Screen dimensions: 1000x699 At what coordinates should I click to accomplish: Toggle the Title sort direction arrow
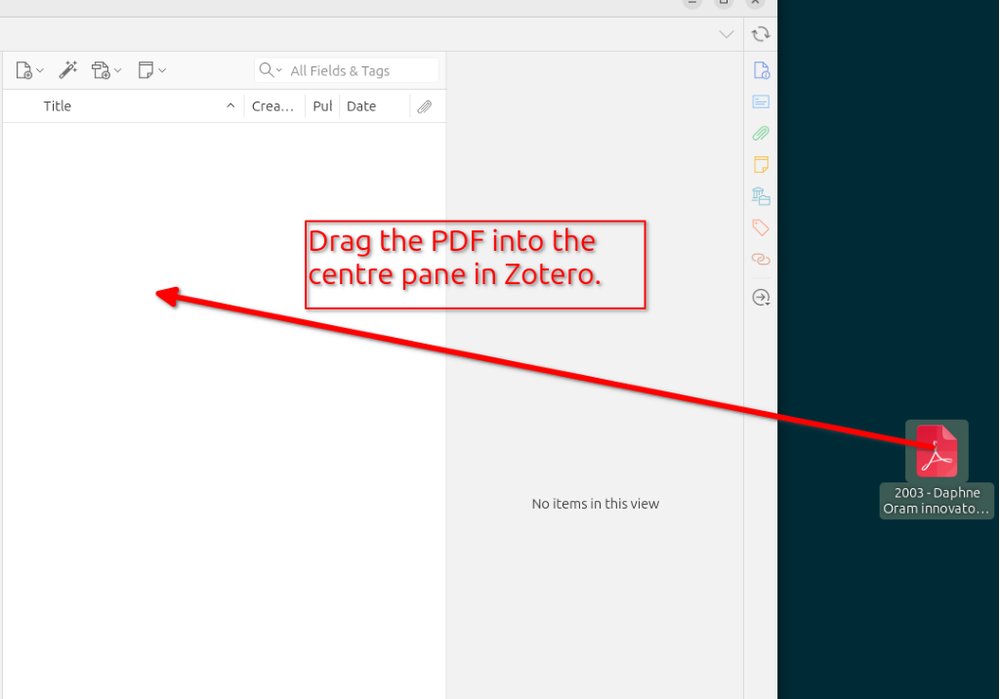230,106
